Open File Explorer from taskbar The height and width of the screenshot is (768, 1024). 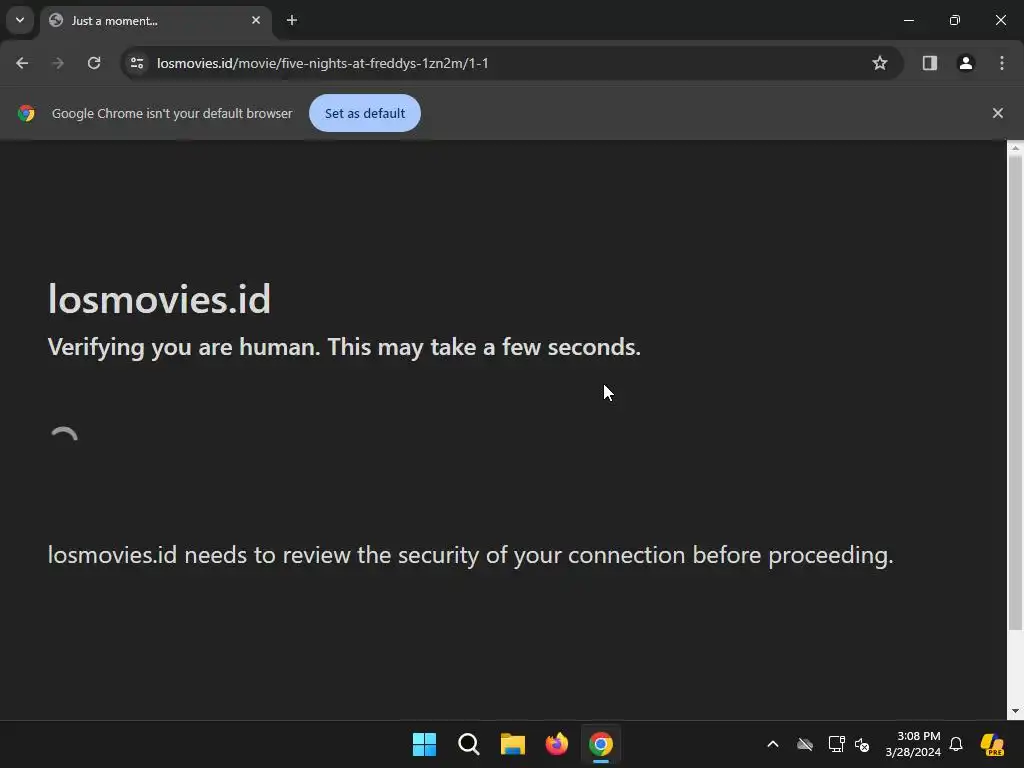(513, 744)
